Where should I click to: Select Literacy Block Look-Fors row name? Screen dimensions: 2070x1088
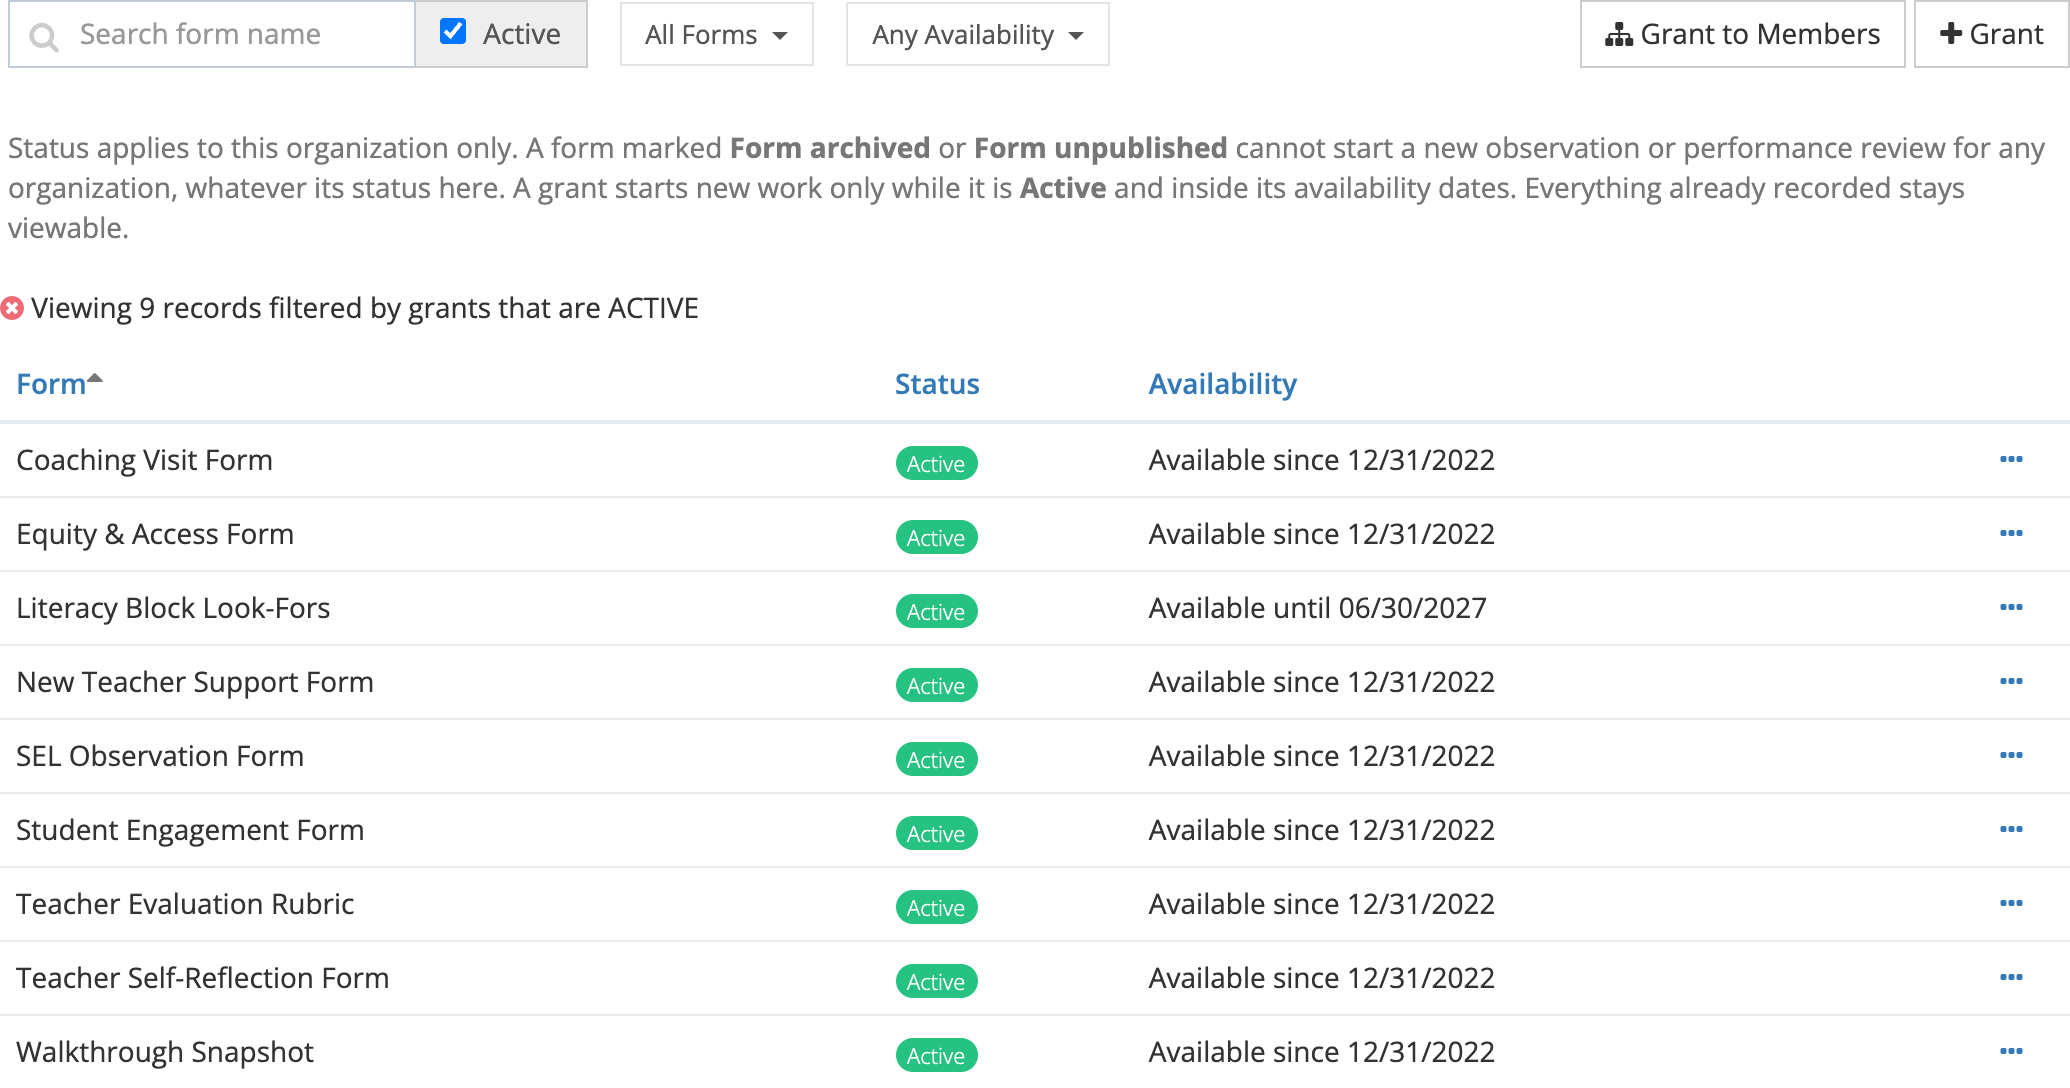[173, 608]
